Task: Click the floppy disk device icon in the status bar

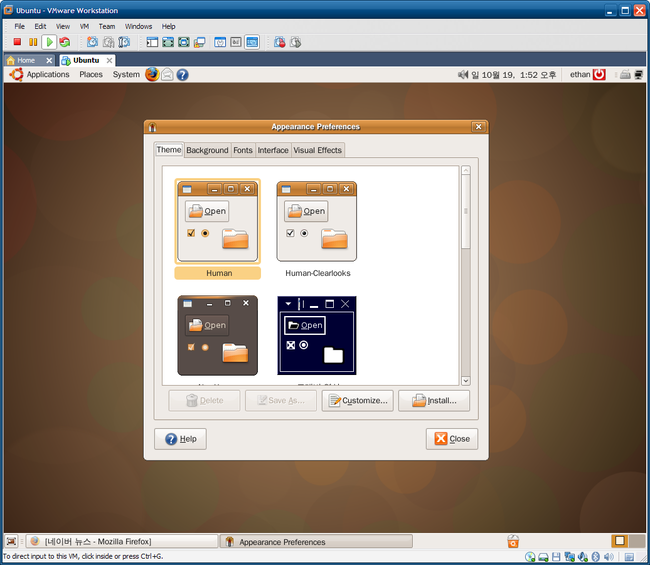Action: (556, 557)
